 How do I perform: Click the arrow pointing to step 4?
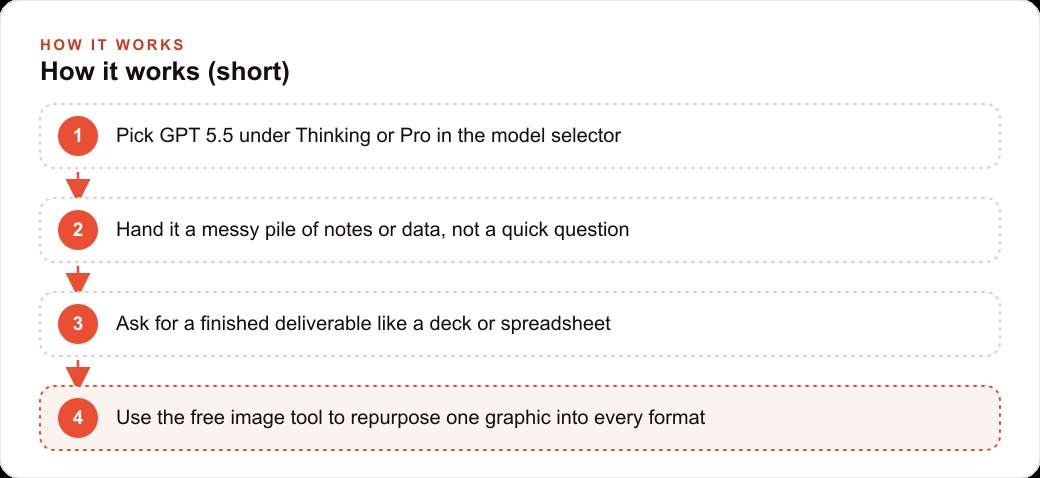[78, 373]
